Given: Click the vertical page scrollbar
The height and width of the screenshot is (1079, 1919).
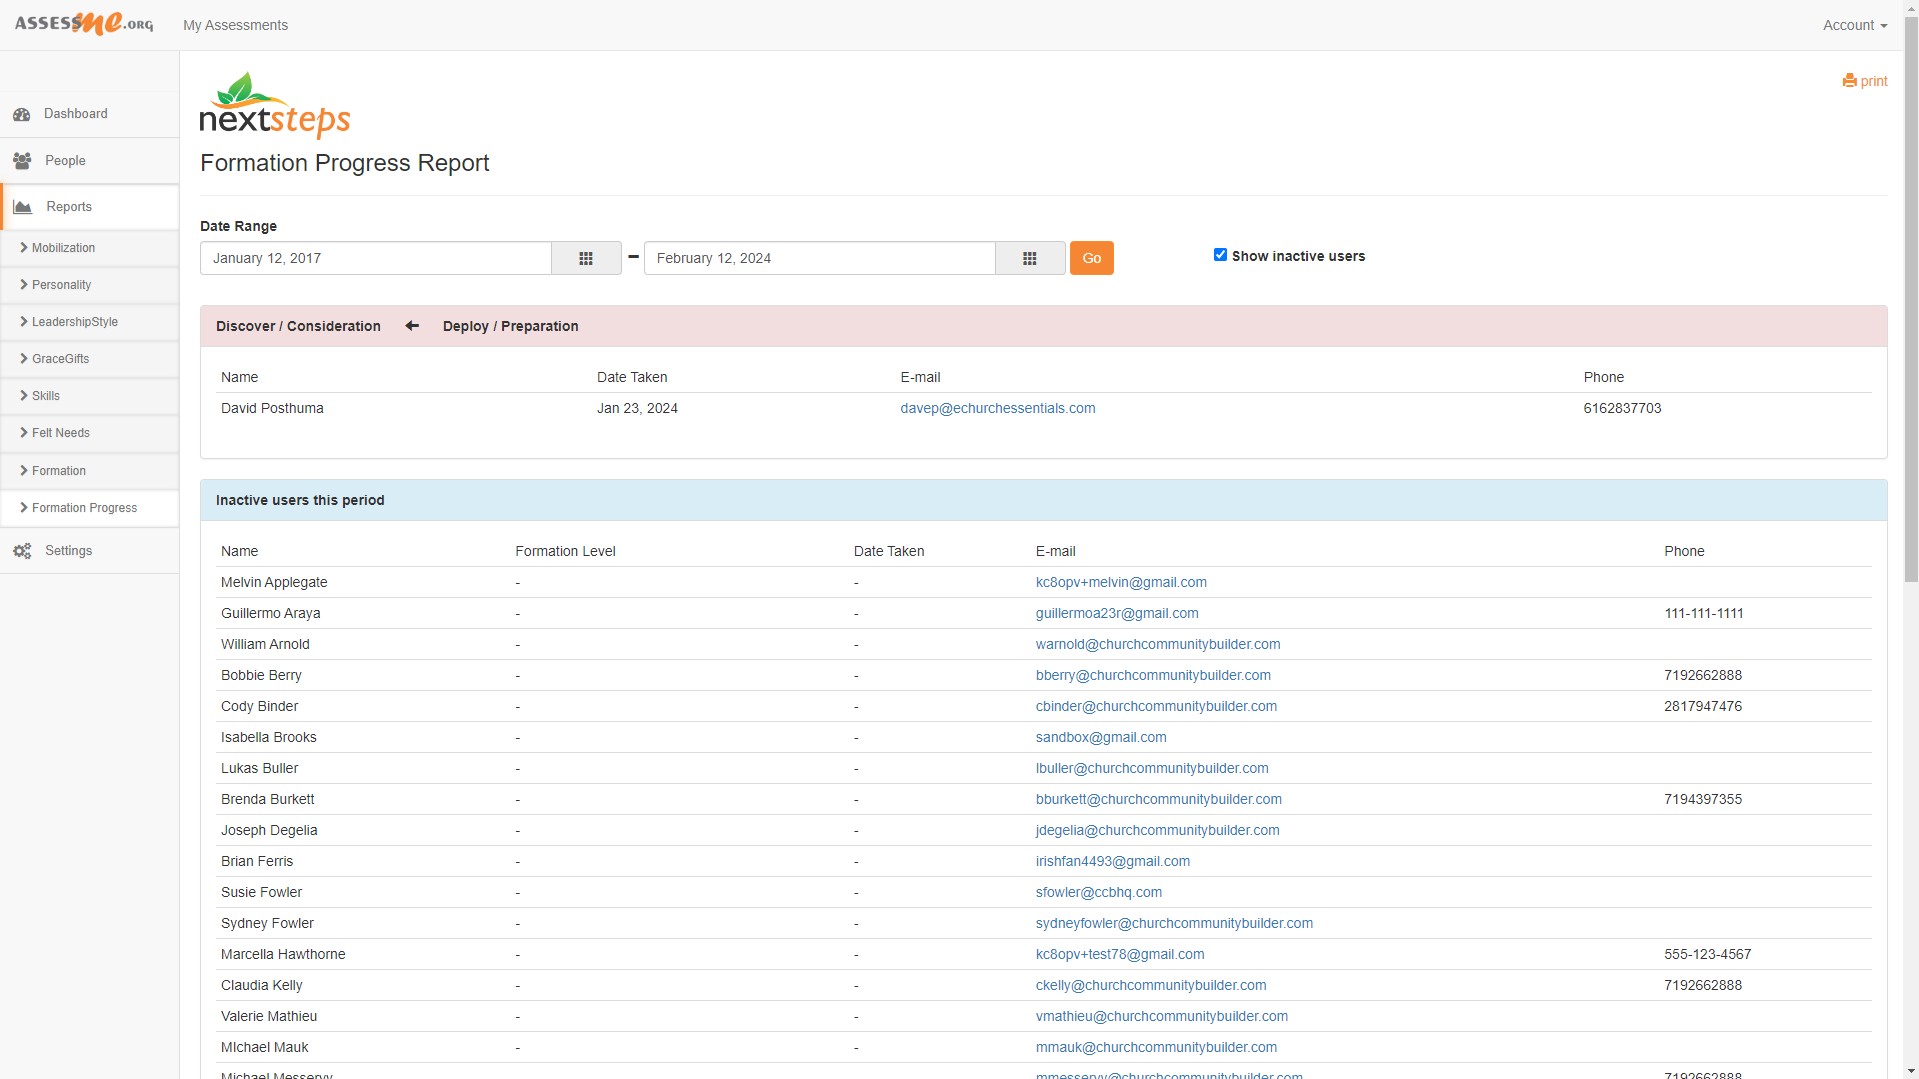Looking at the screenshot, I should [1911, 300].
